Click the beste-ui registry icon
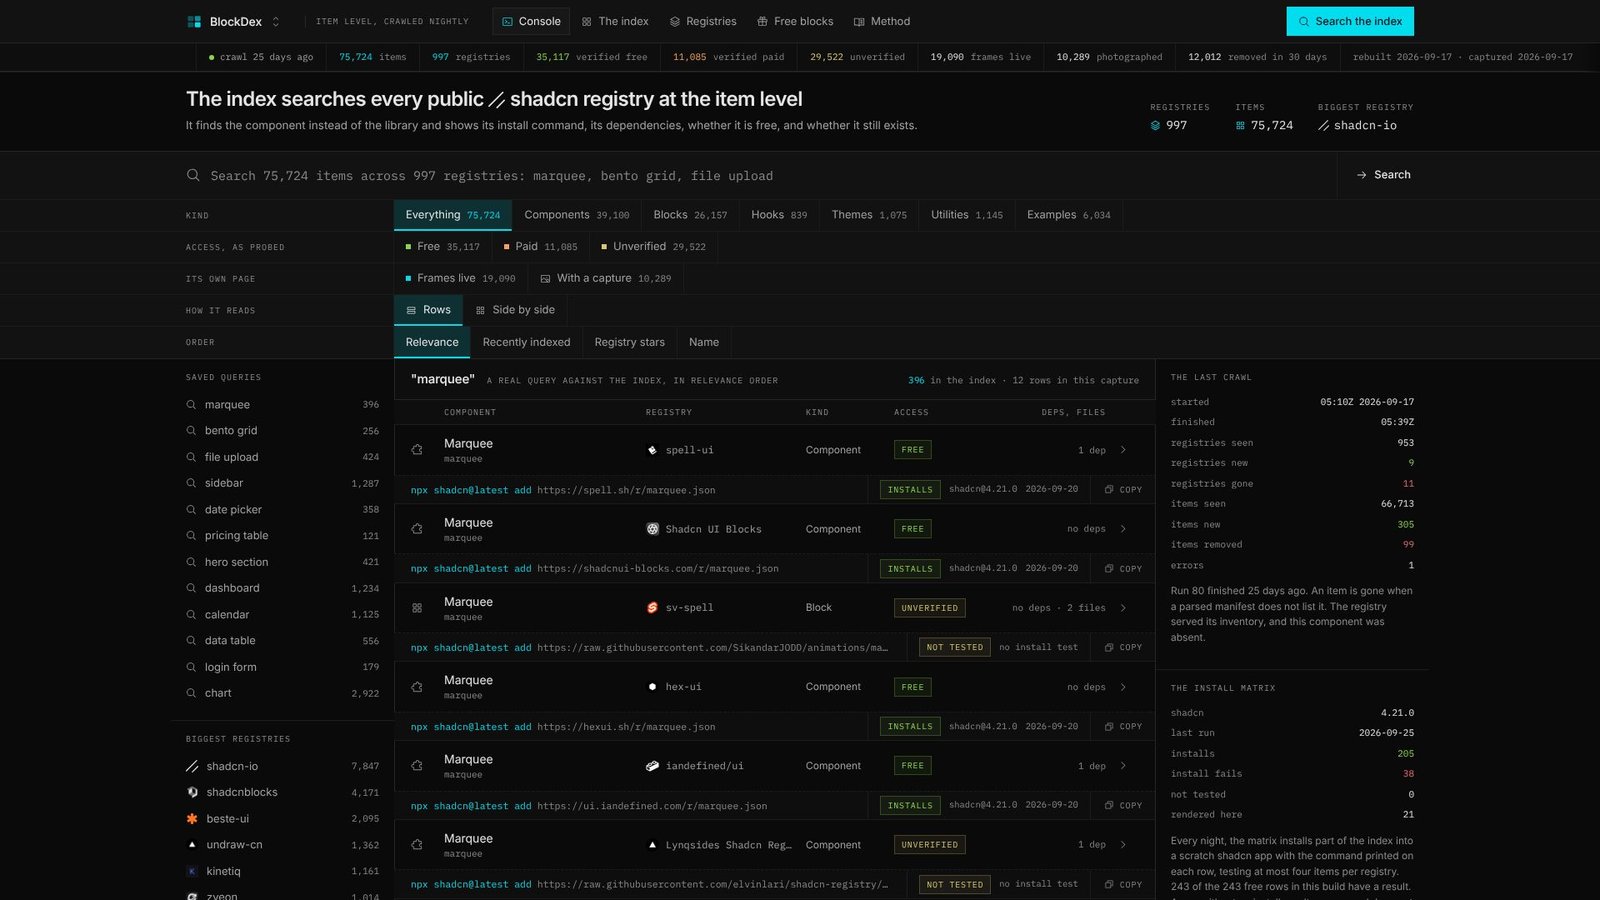1600x900 pixels. pos(192,819)
